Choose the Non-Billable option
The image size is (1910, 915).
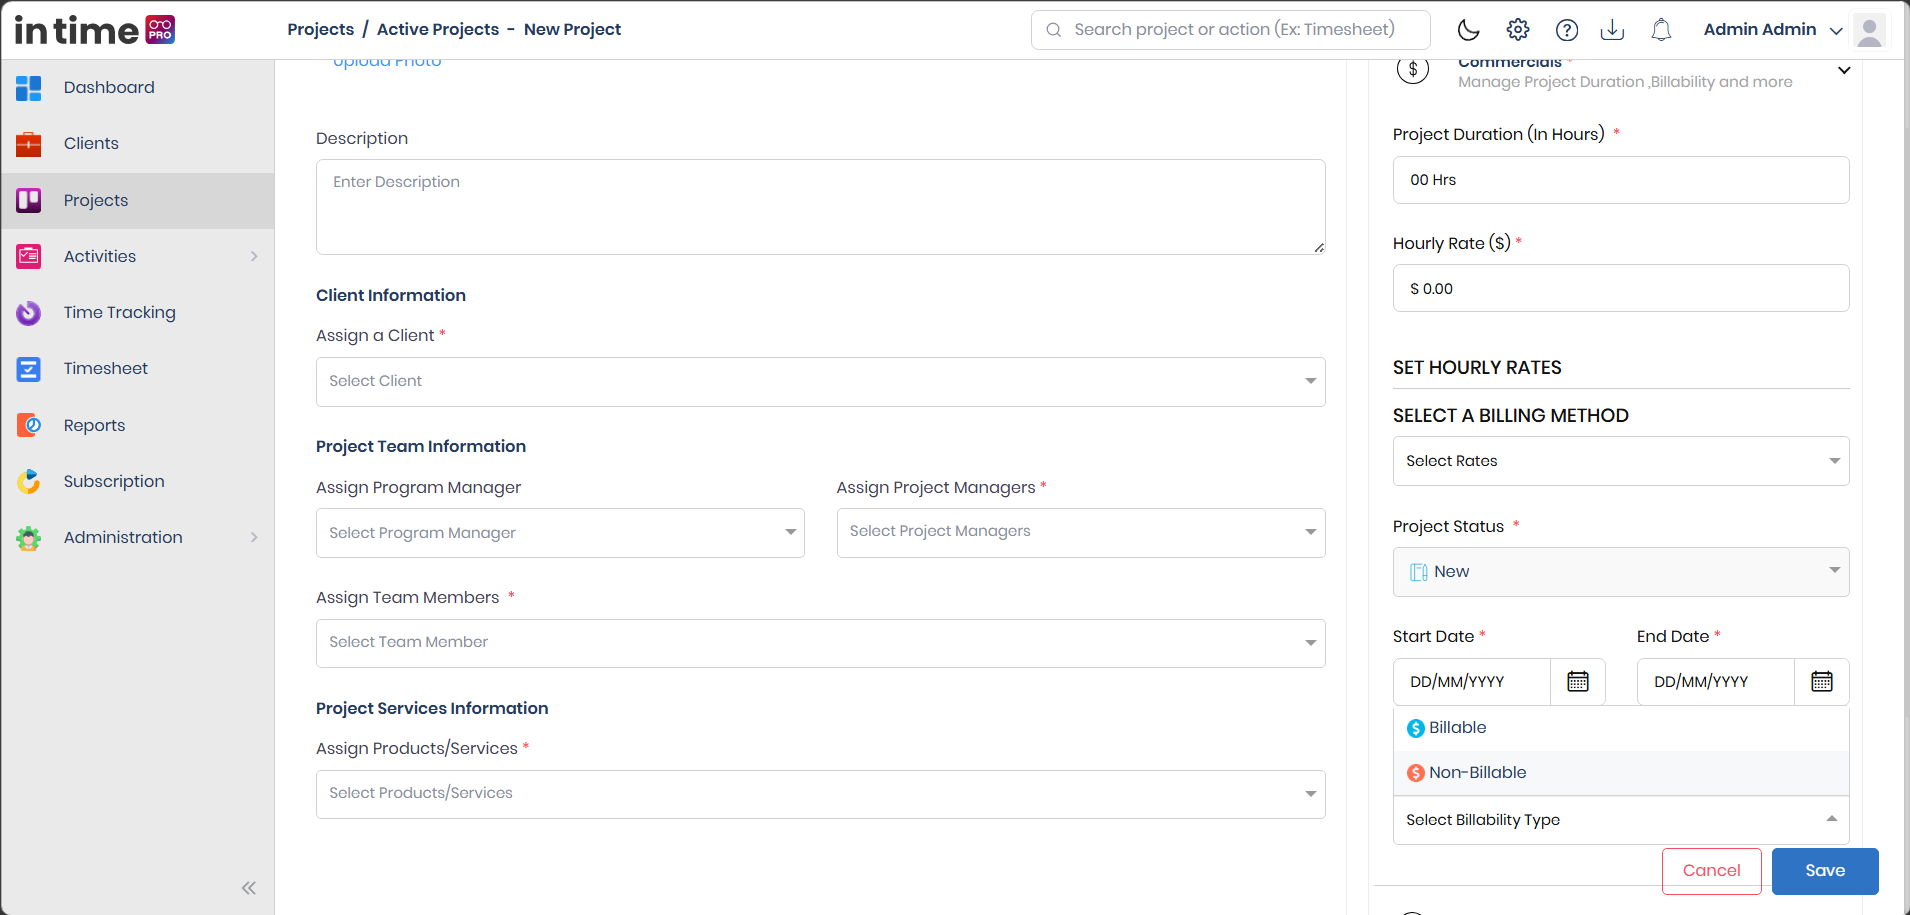pos(1621,773)
